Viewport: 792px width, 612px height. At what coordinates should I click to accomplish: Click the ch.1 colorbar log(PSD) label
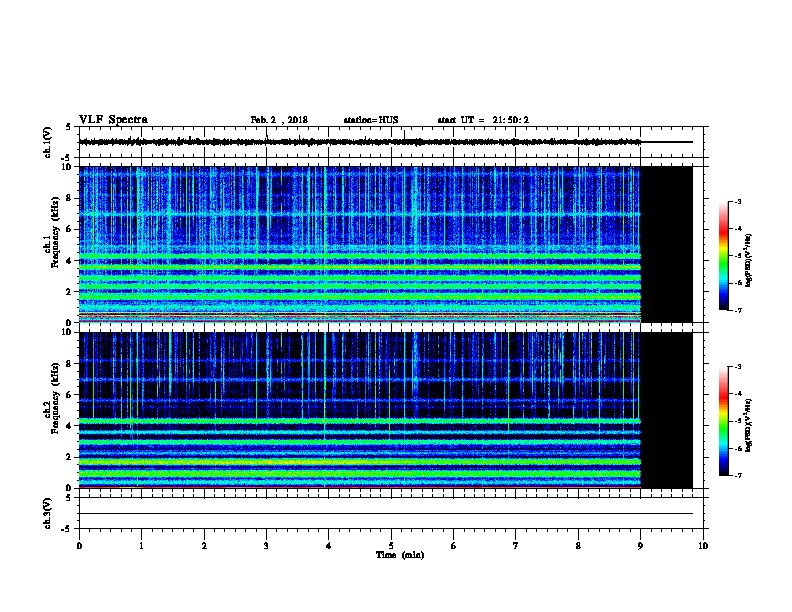(749, 260)
